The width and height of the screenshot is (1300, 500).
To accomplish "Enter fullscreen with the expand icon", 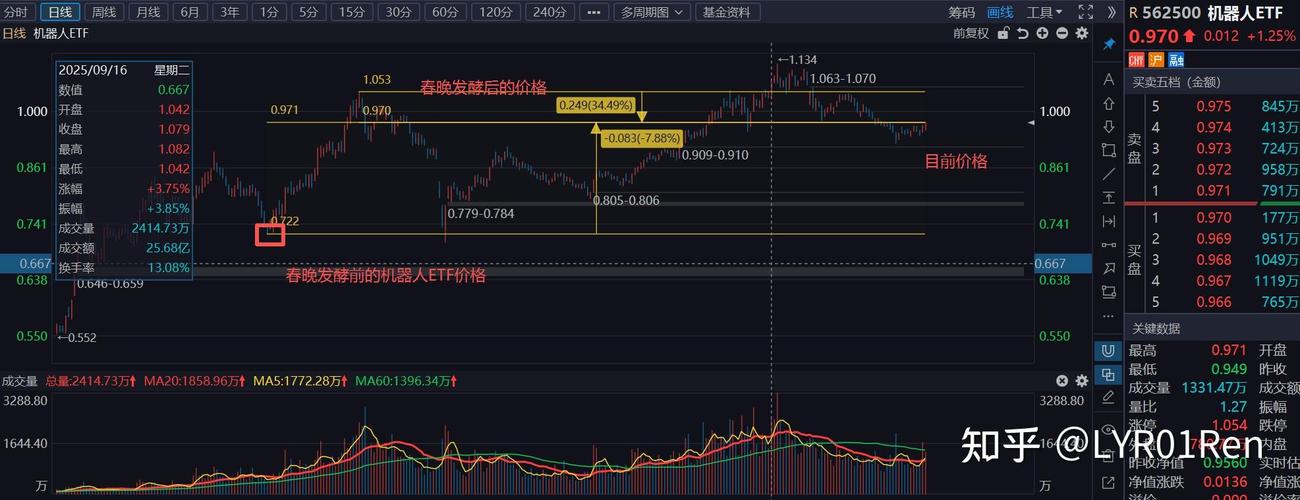I will pos(1085,12).
